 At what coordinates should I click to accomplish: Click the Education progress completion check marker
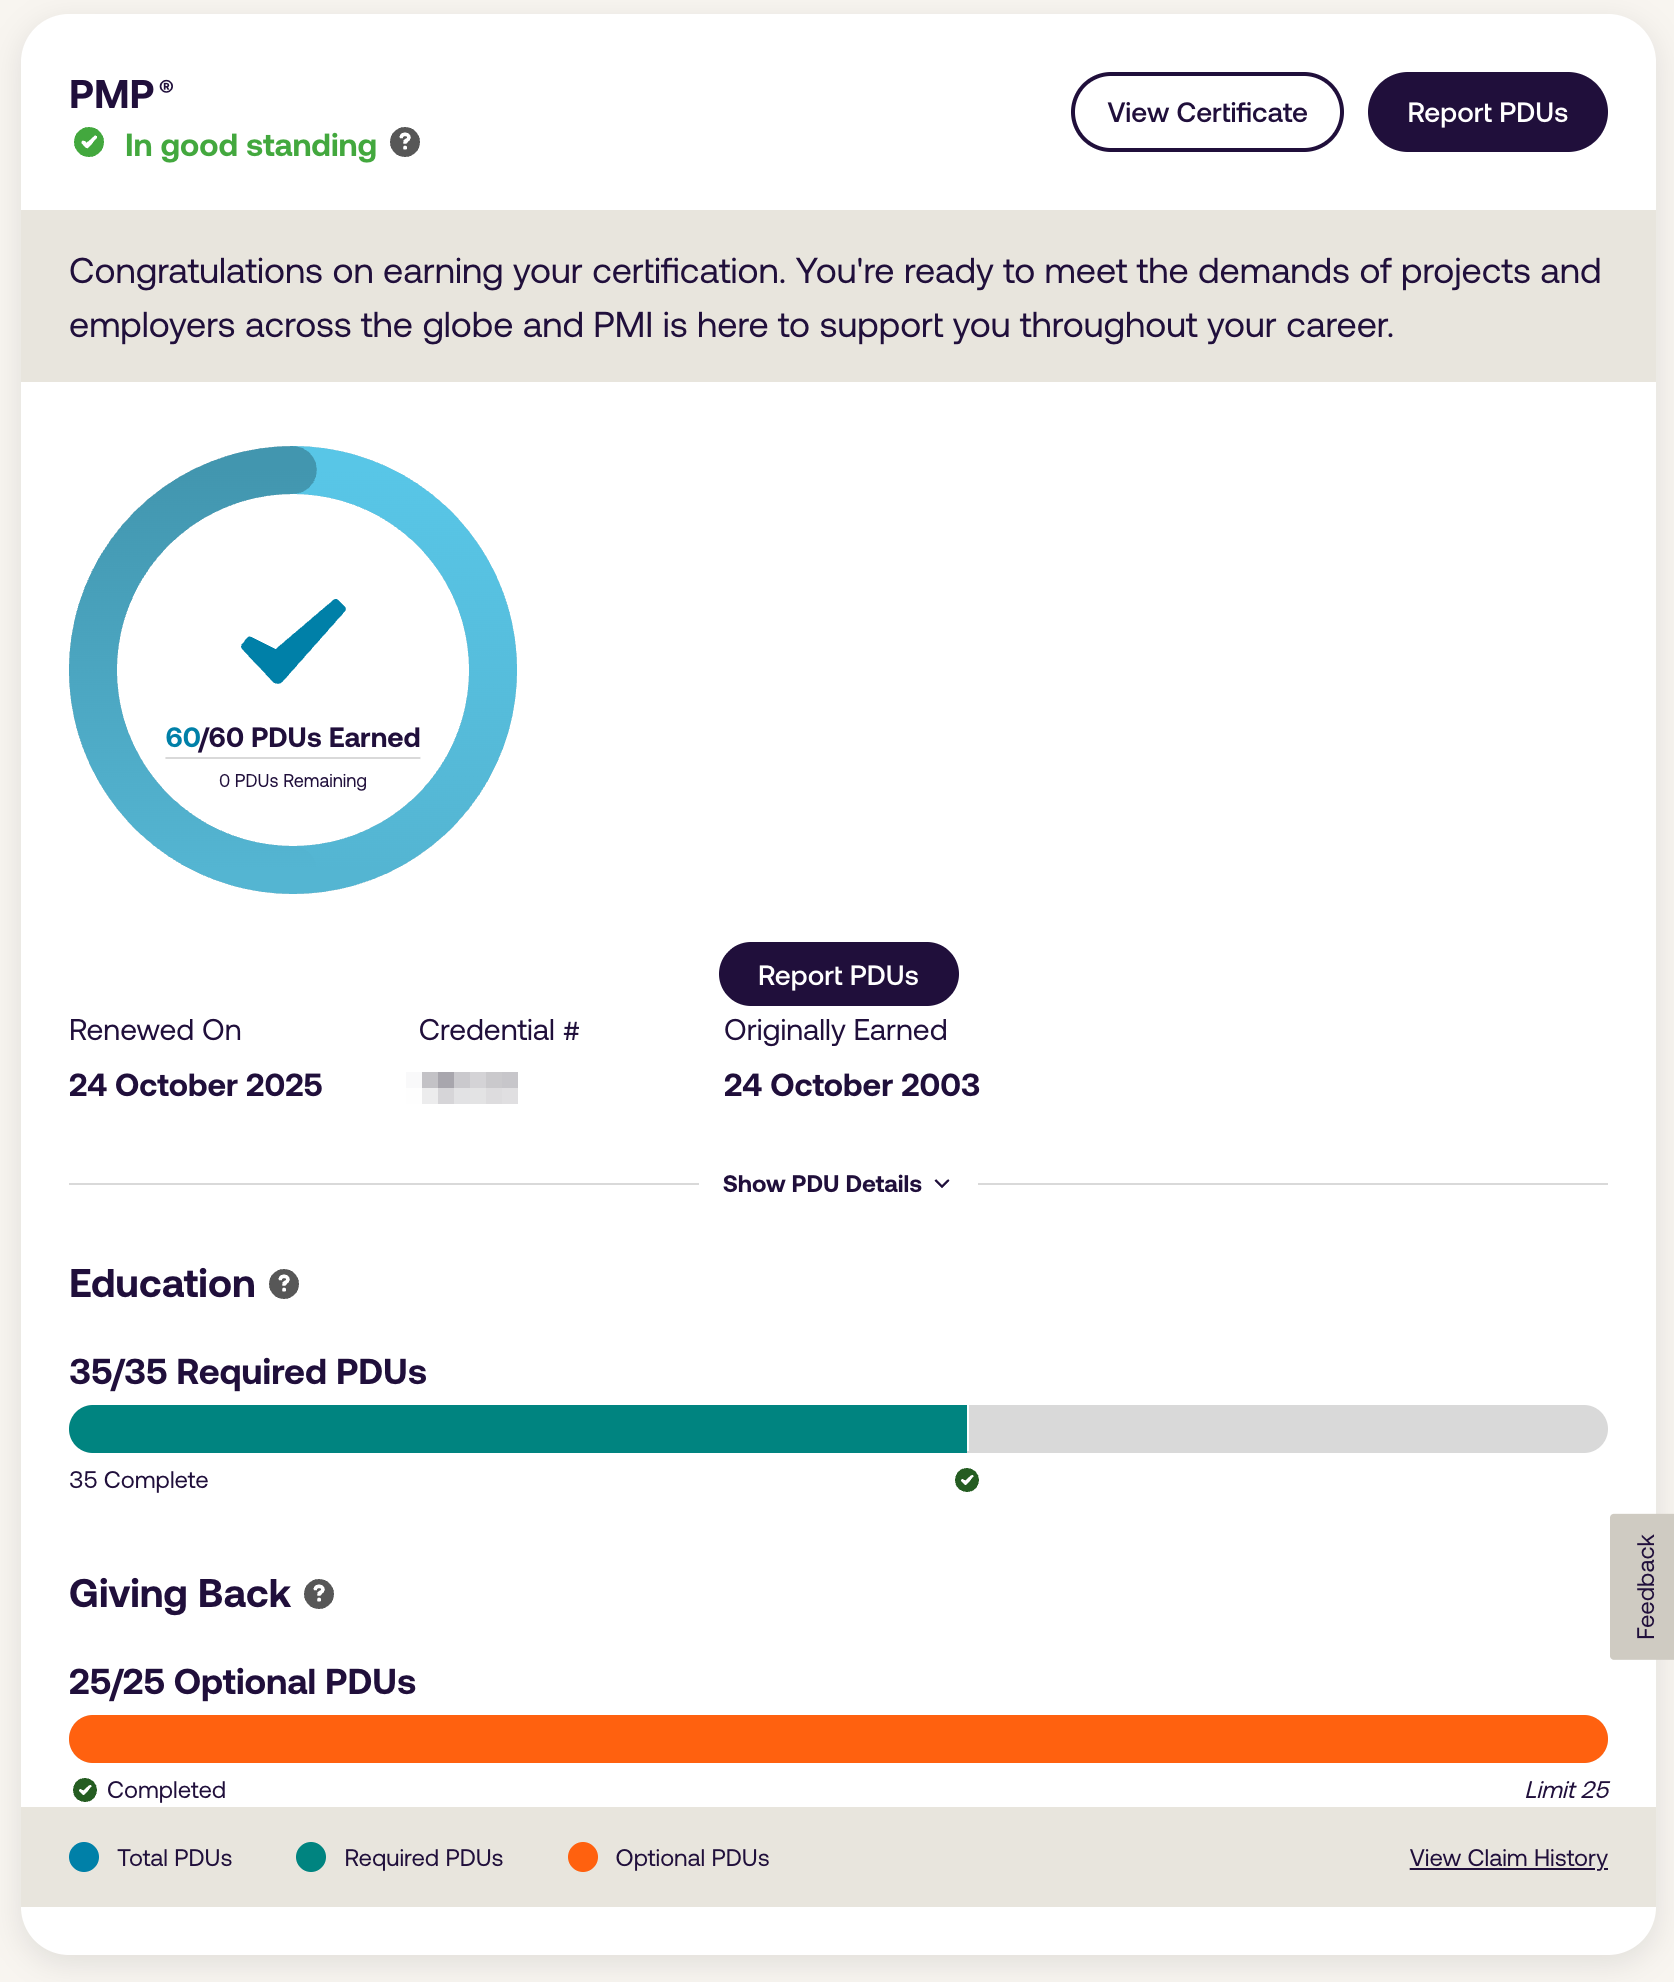point(967,1480)
